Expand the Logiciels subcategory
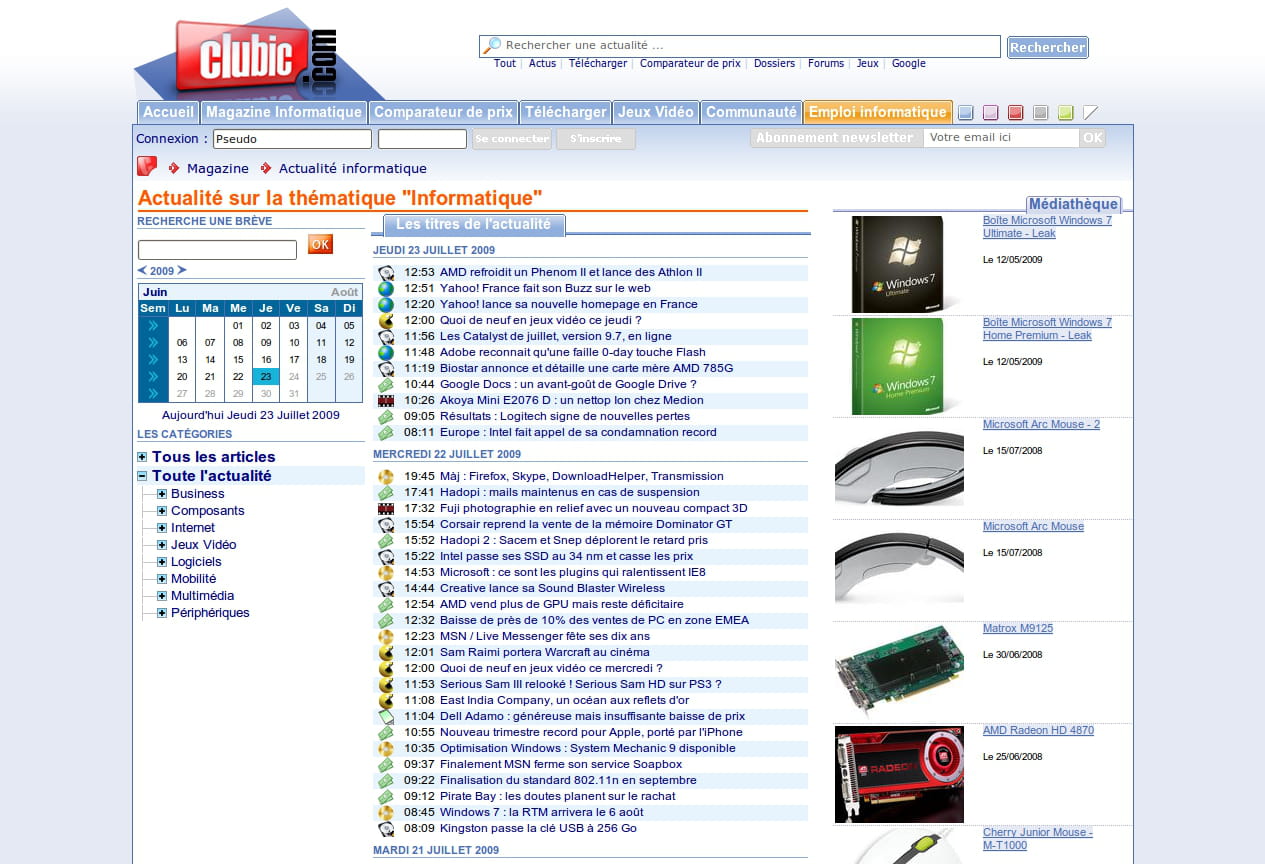1265x864 pixels. tap(162, 562)
